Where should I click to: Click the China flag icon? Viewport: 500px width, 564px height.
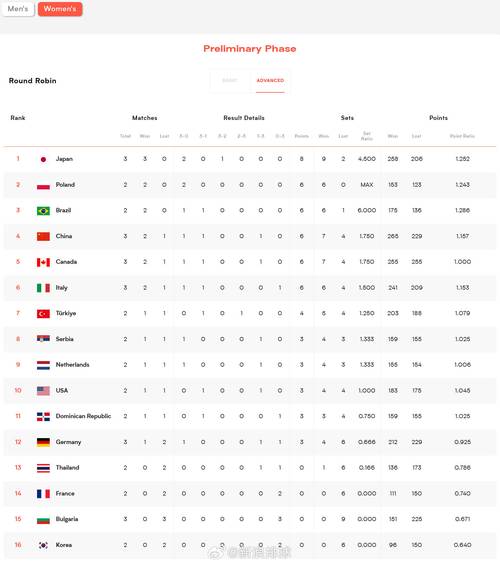pyautogui.click(x=43, y=236)
